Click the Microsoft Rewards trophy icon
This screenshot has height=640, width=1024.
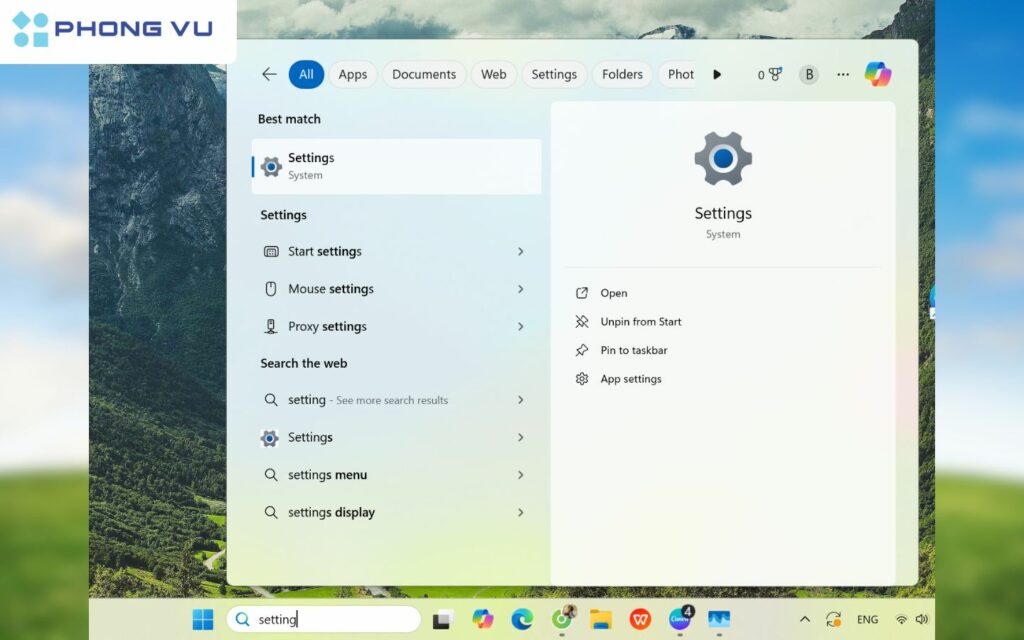tap(770, 74)
